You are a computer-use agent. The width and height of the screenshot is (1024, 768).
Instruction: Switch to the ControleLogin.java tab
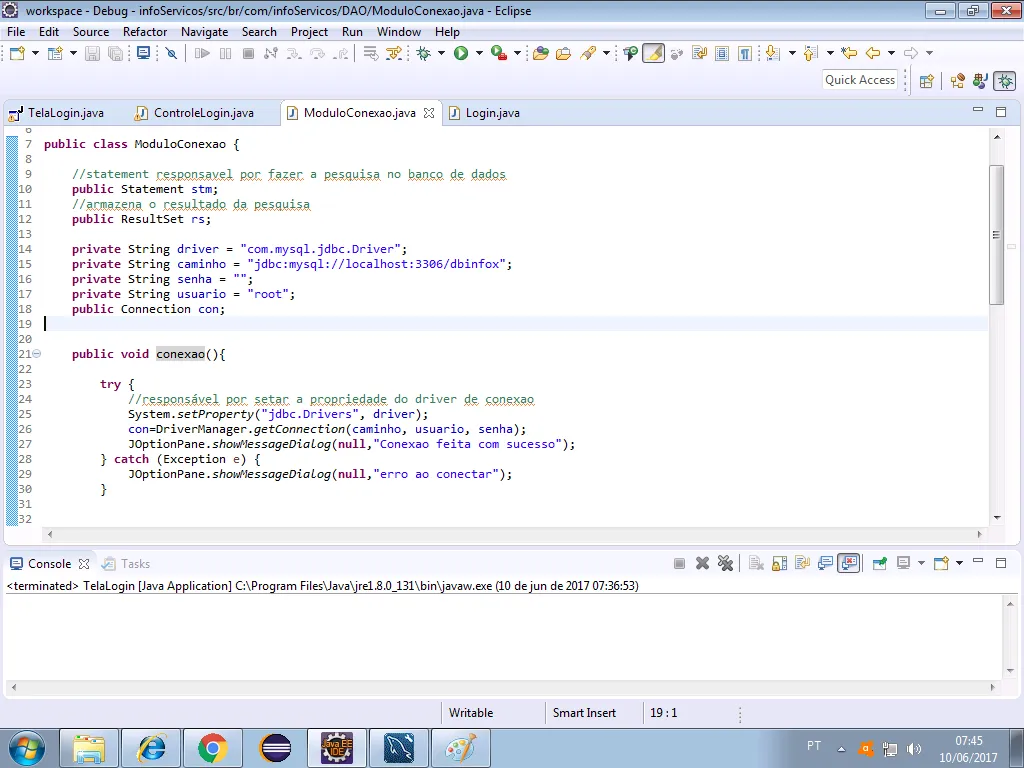point(203,113)
